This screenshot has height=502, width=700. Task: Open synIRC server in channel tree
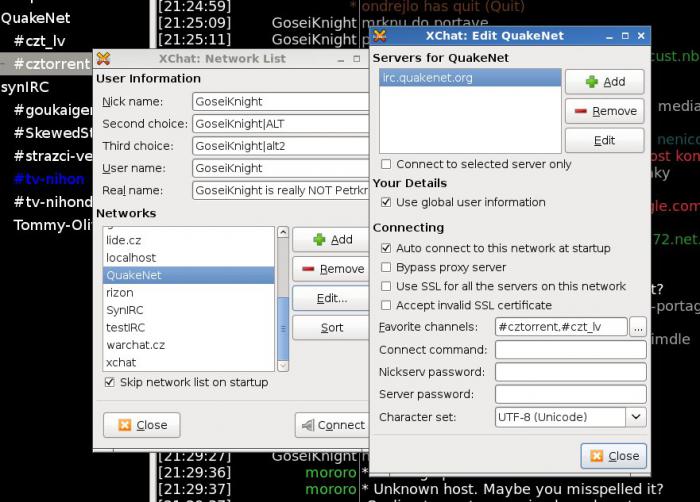tap(25, 87)
